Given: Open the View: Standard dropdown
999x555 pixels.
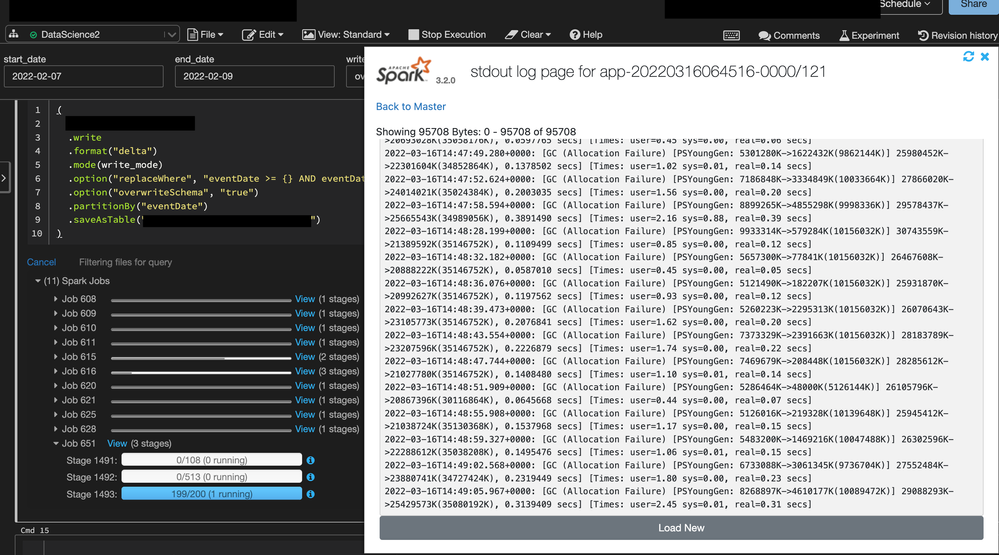Looking at the screenshot, I should 346,35.
